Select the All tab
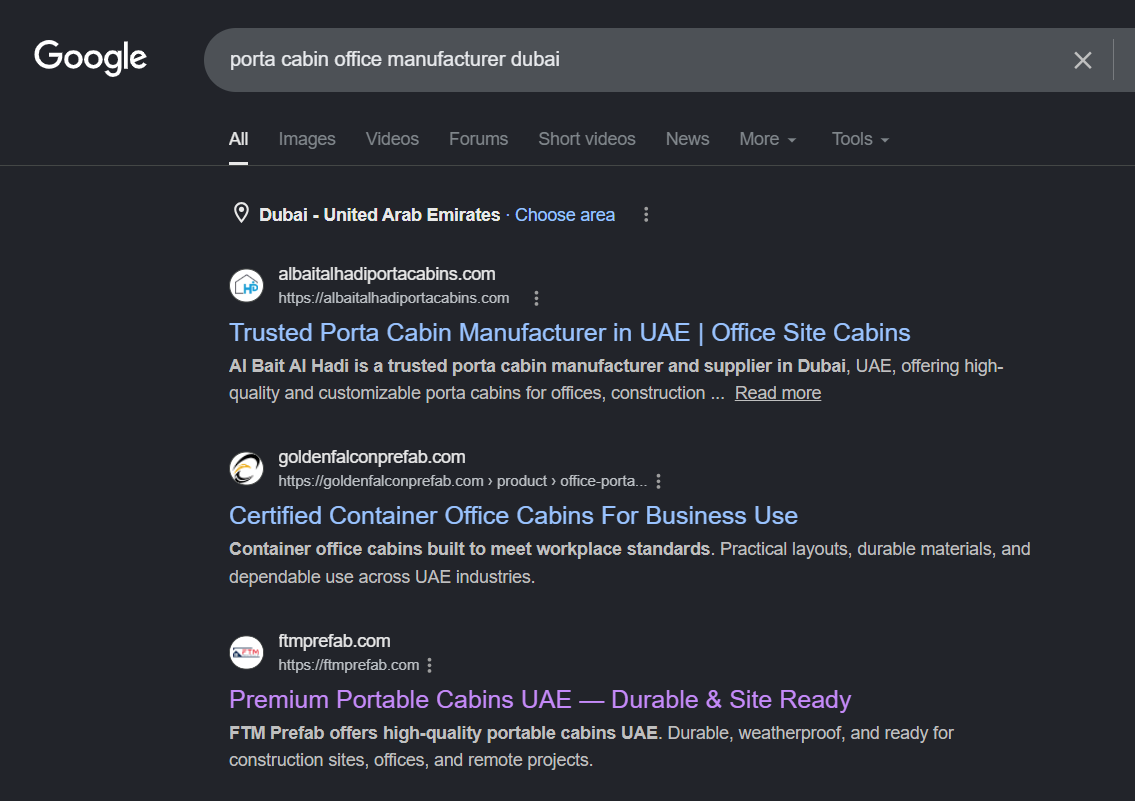The image size is (1135, 801). point(238,139)
